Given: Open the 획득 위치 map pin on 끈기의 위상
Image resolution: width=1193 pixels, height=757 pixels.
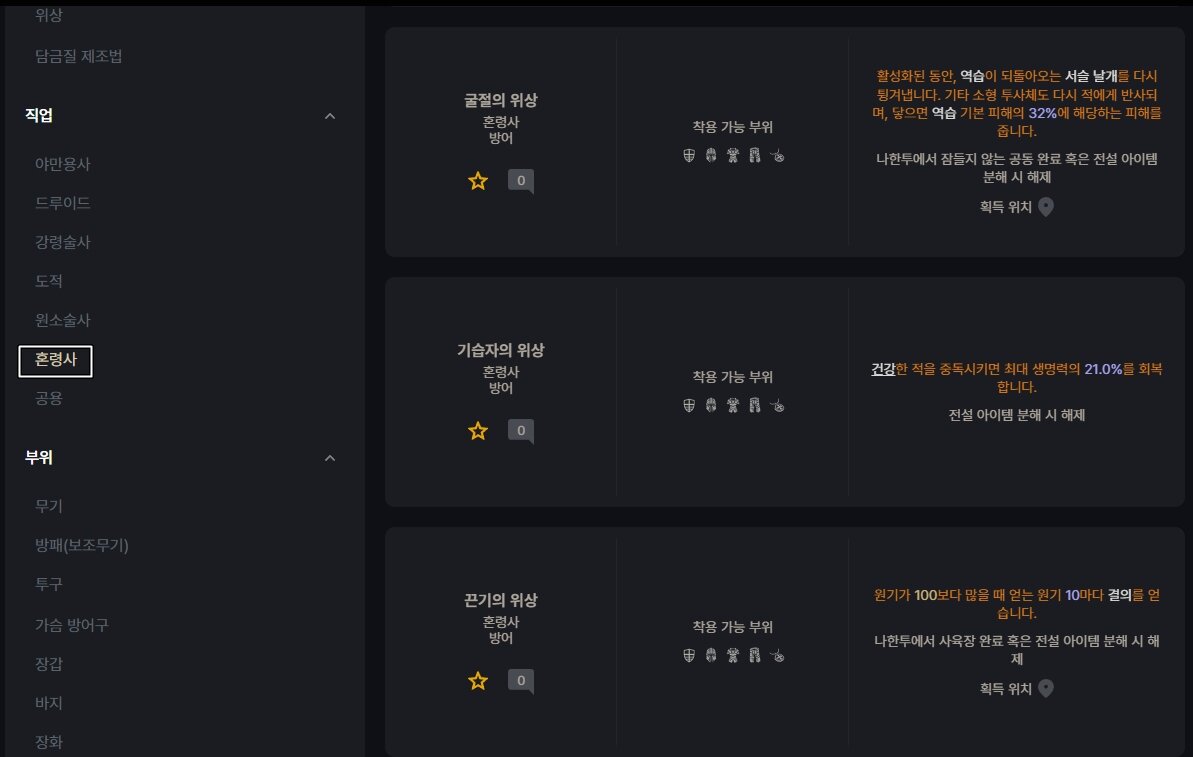Looking at the screenshot, I should (x=1046, y=689).
